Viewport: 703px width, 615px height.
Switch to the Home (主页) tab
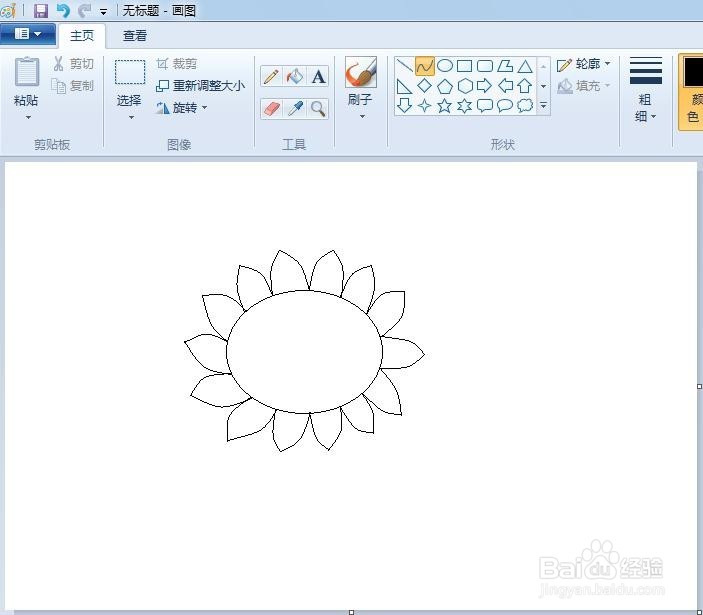click(82, 36)
